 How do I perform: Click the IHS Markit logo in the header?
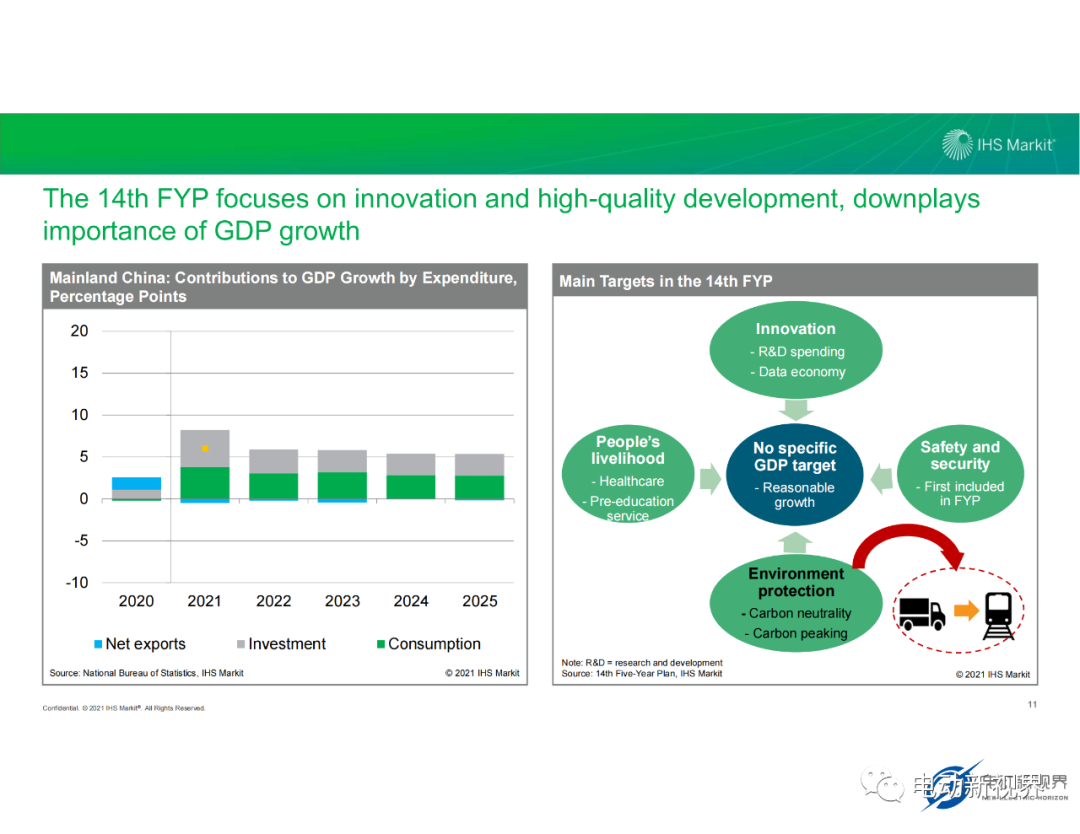[x=998, y=145]
